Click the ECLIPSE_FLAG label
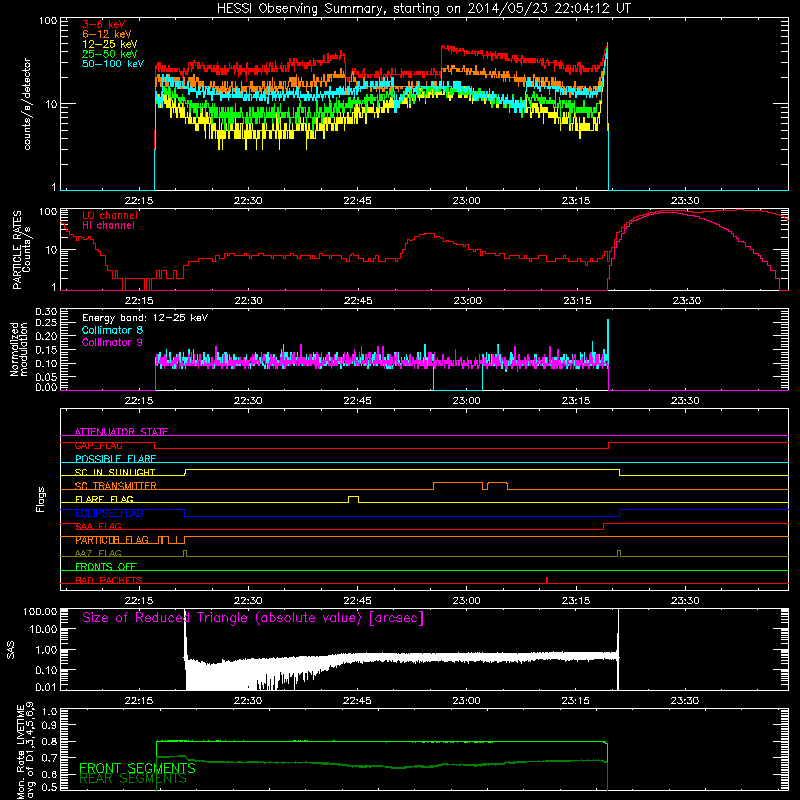800x800 pixels. click(x=109, y=513)
